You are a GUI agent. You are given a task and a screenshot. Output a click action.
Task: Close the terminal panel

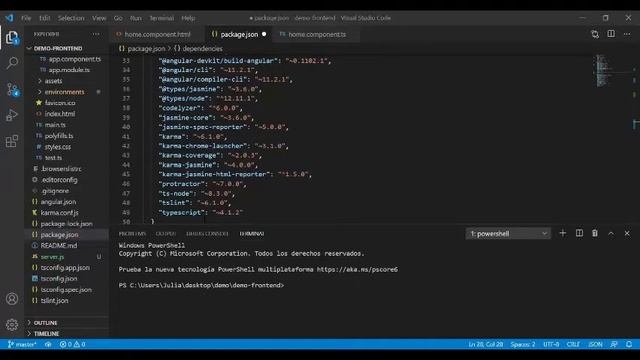(627, 233)
